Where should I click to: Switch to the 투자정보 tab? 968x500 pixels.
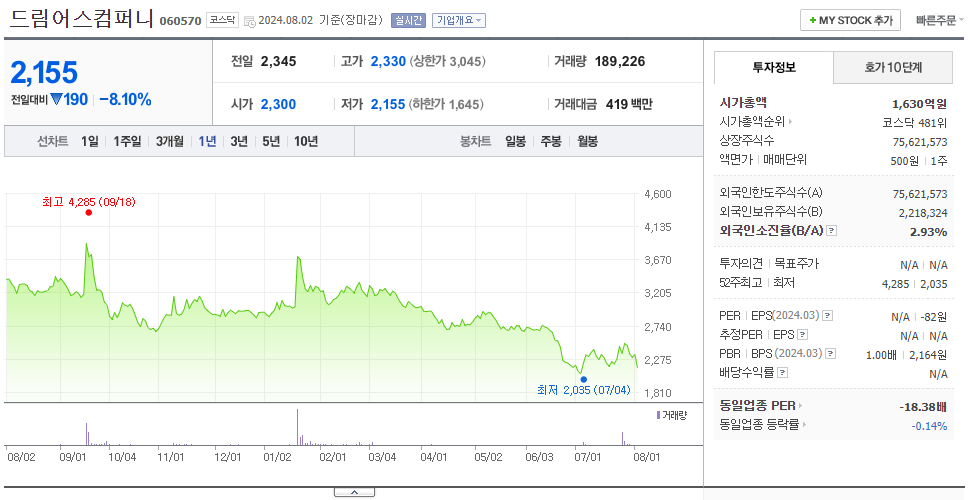(774, 67)
